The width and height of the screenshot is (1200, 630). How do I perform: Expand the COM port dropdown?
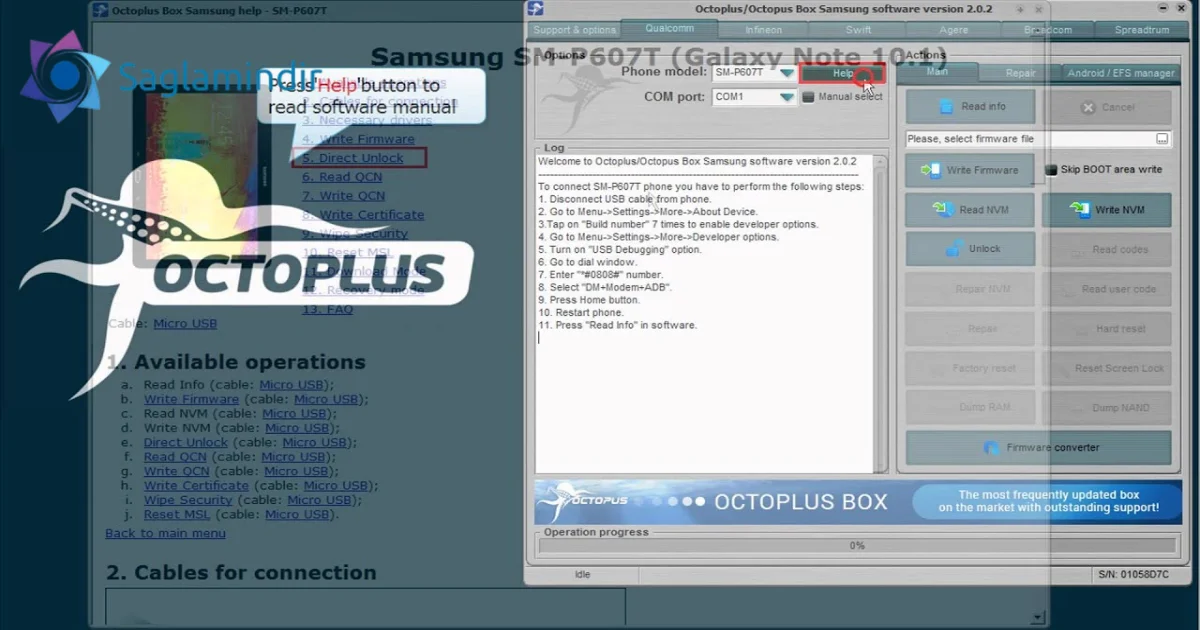[787, 97]
